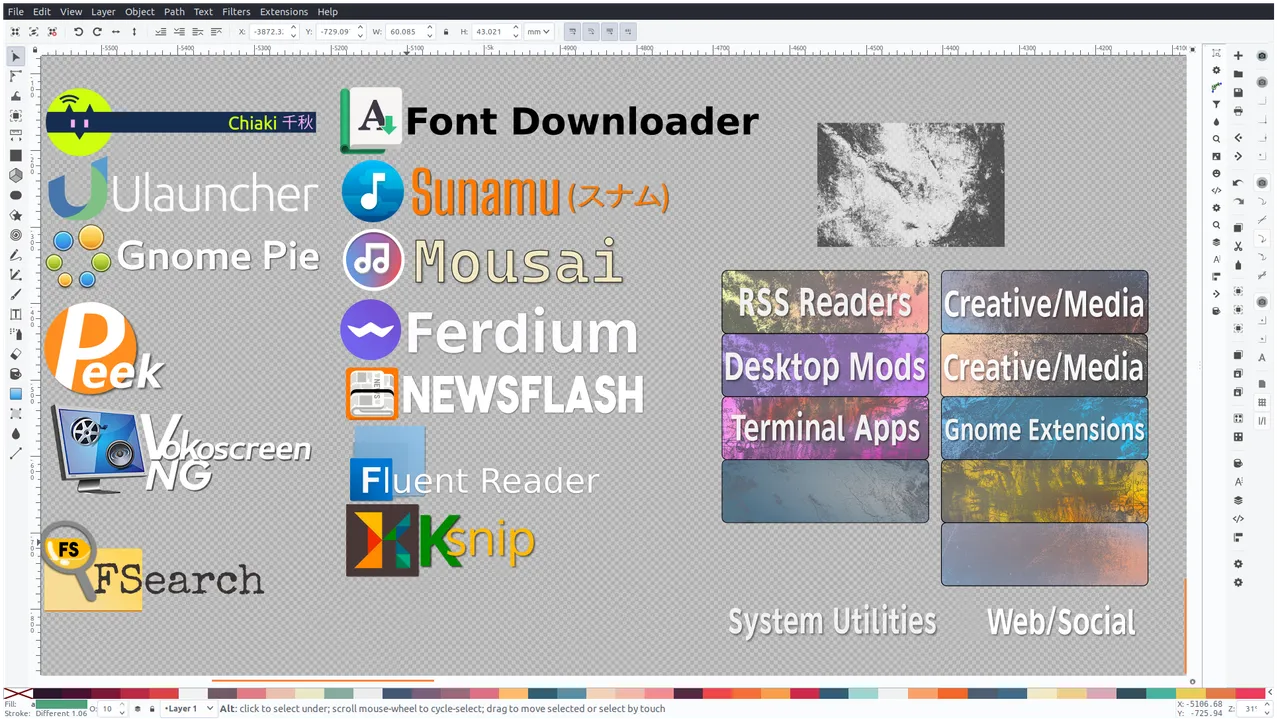The height and width of the screenshot is (724, 1280).
Task: Select the 3D Box tool
Action: coord(16,175)
